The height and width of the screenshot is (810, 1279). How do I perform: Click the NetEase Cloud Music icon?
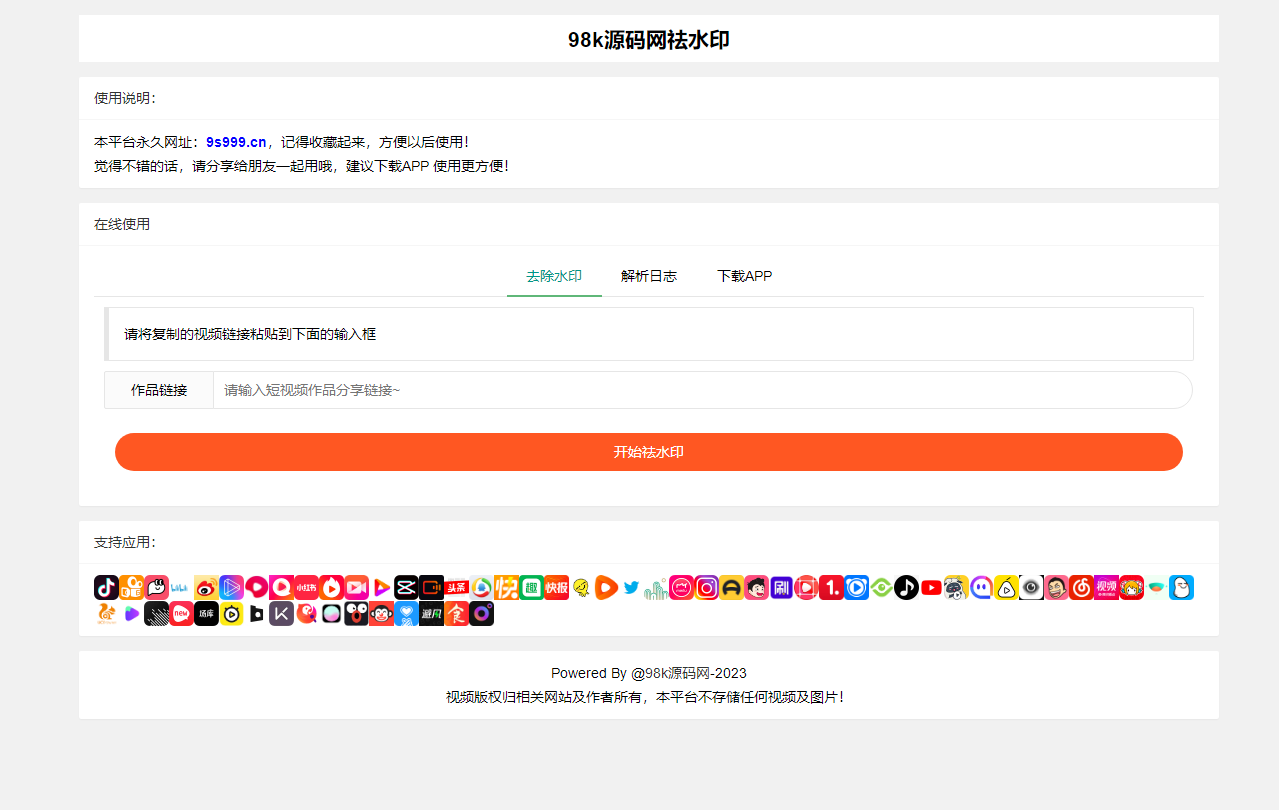click(x=1081, y=588)
